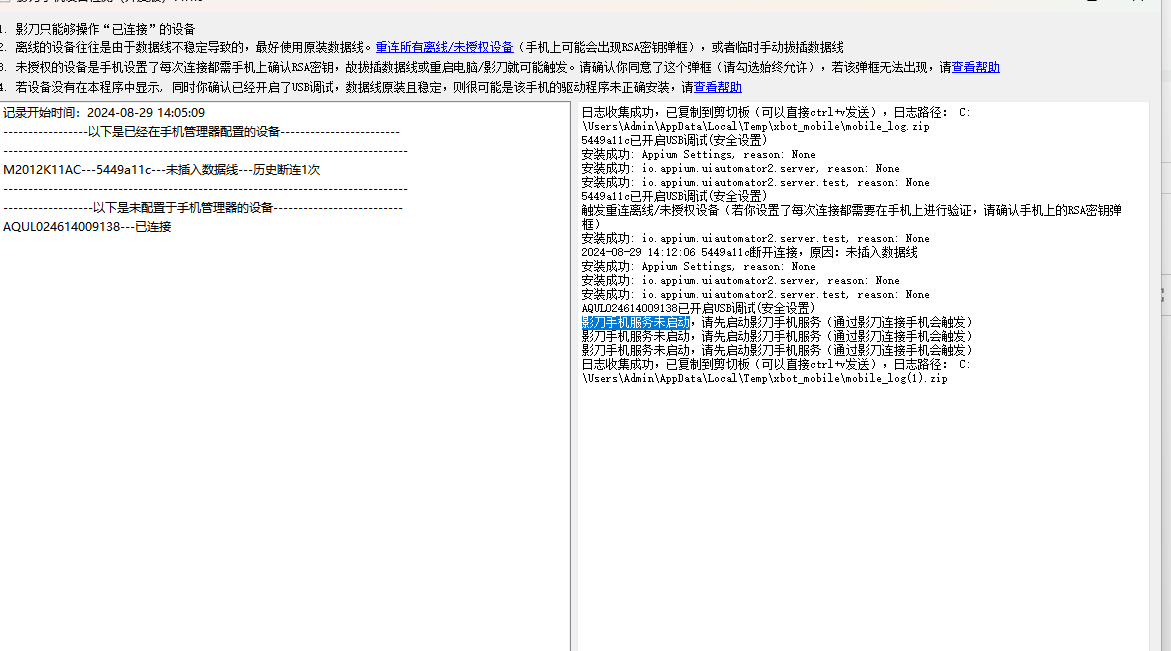Click the 以下是未配置于手机管理器的设备 header

[x=203, y=208]
